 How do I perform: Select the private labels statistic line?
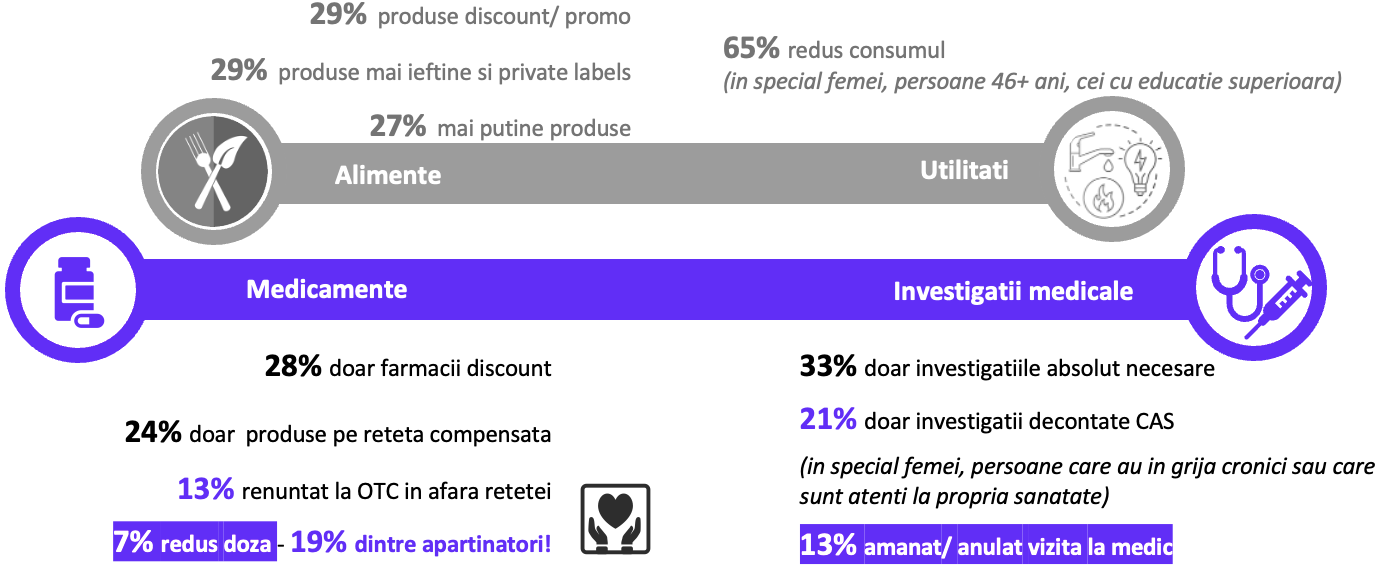[420, 72]
